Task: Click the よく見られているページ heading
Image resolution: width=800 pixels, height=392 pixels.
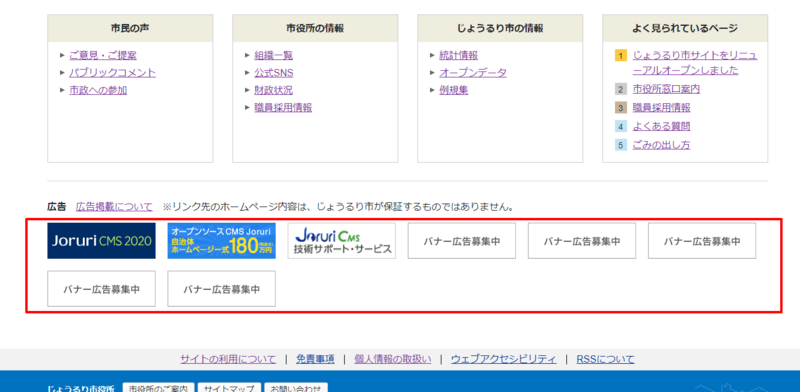Action: (x=685, y=28)
